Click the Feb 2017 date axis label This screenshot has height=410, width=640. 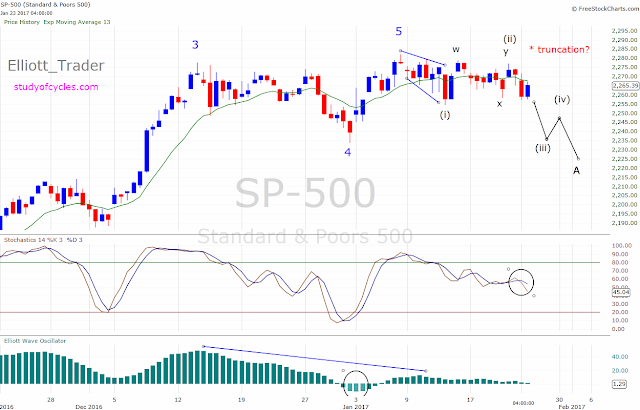572,407
